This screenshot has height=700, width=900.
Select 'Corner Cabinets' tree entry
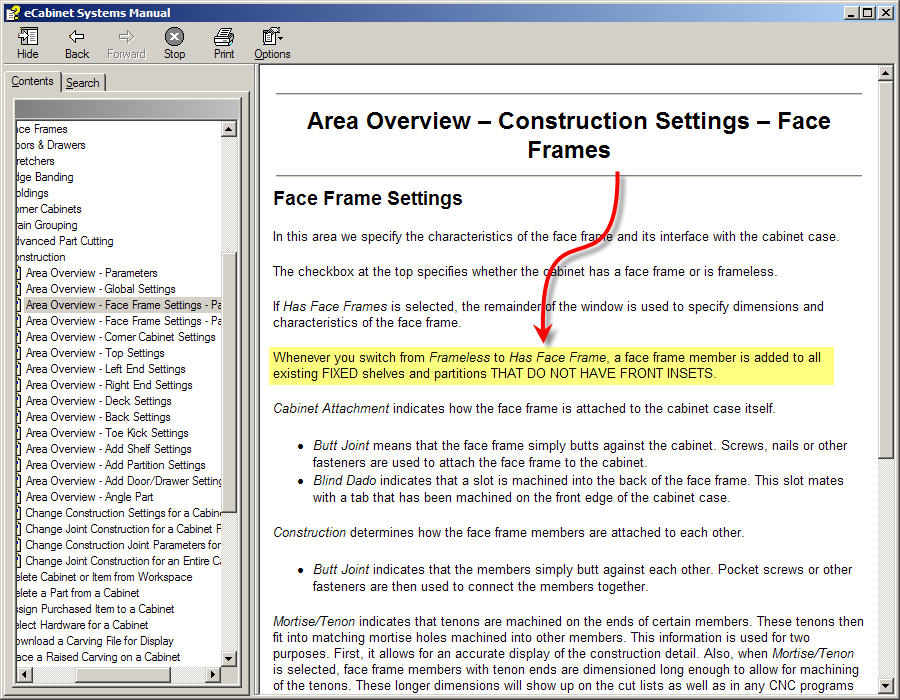pos(49,209)
